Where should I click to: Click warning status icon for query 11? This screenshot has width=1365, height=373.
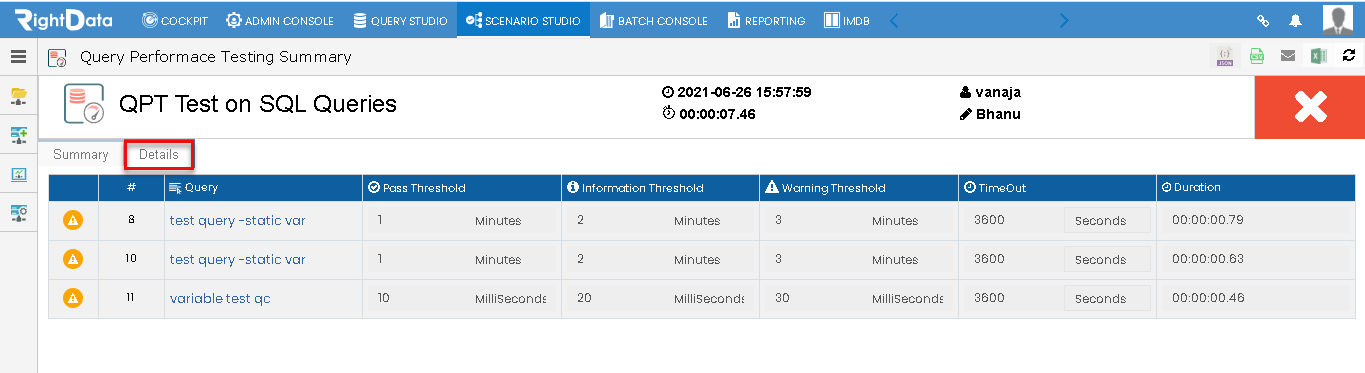(73, 298)
